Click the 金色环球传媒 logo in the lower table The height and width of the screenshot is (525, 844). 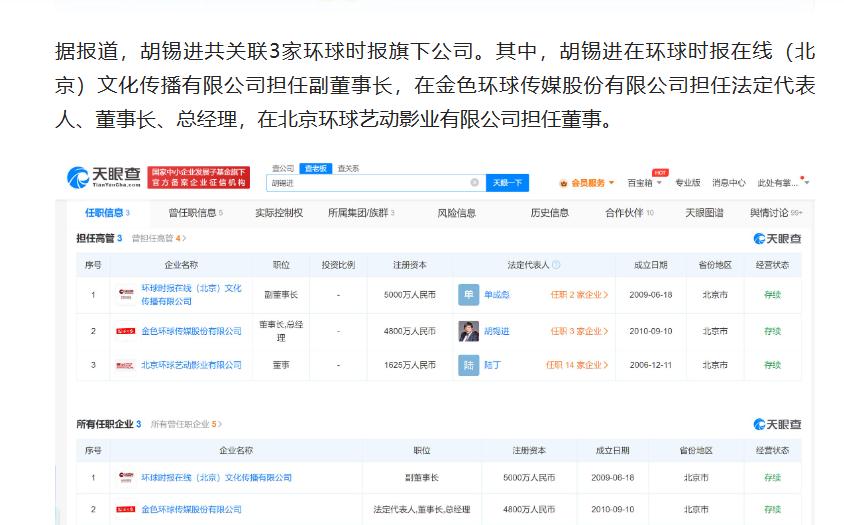tap(125, 509)
